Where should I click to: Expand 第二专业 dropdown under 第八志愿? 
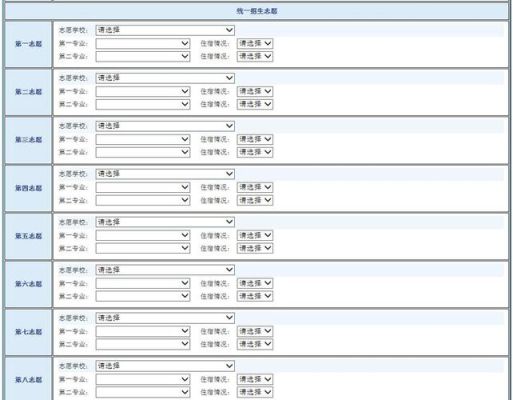point(143,392)
